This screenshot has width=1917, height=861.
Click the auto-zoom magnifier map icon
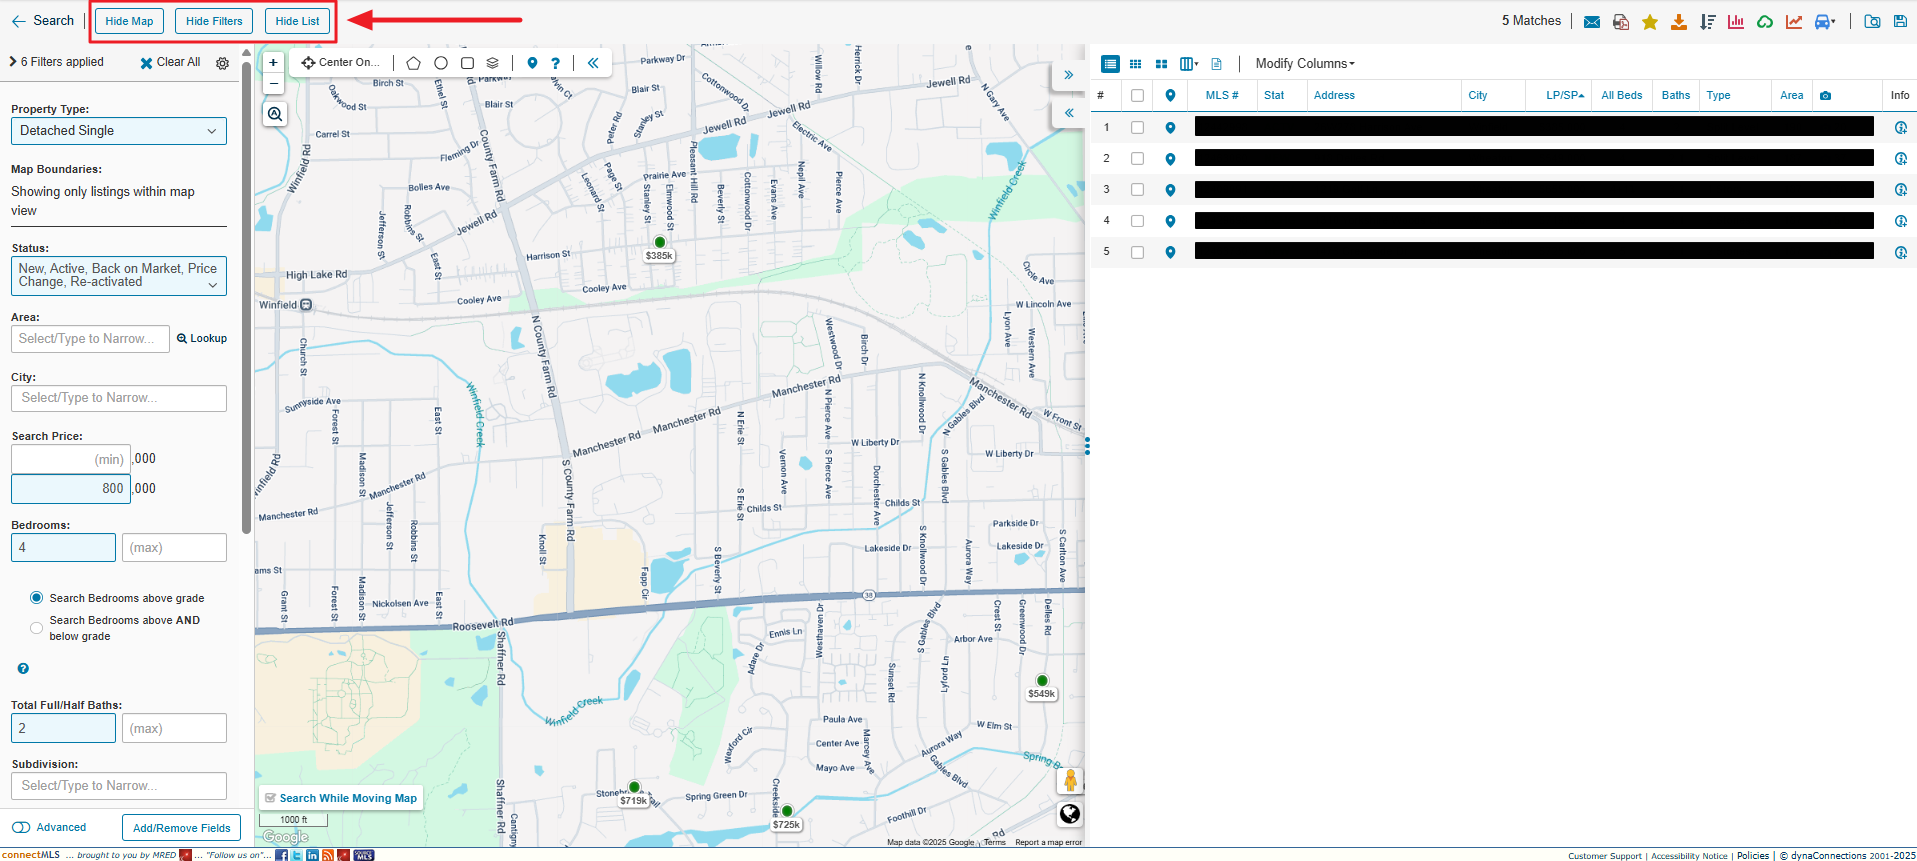tap(275, 114)
